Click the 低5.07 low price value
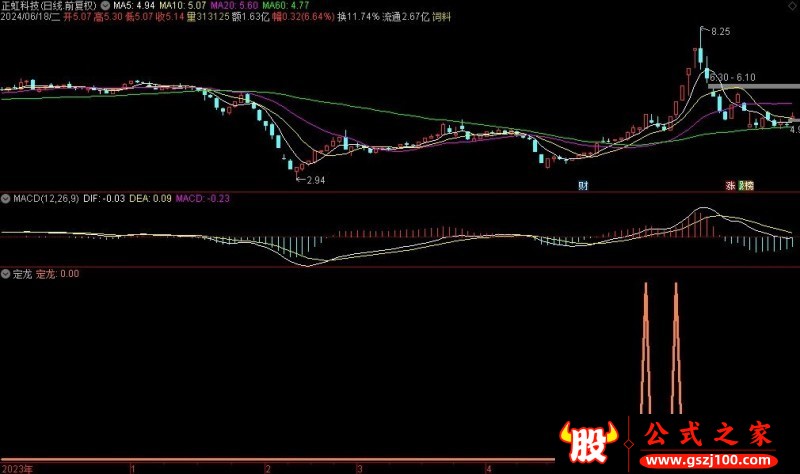 [x=139, y=17]
